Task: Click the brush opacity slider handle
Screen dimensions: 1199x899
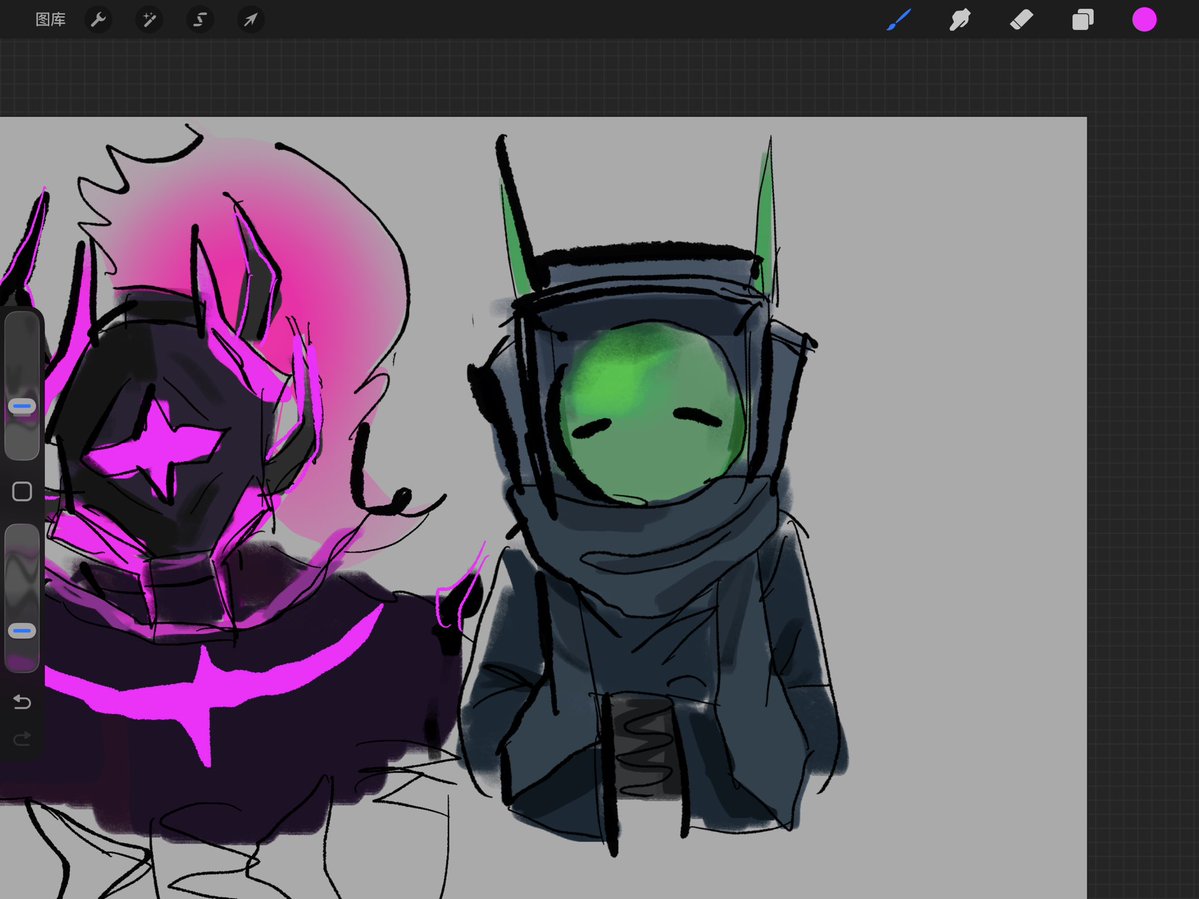Action: tap(22, 631)
